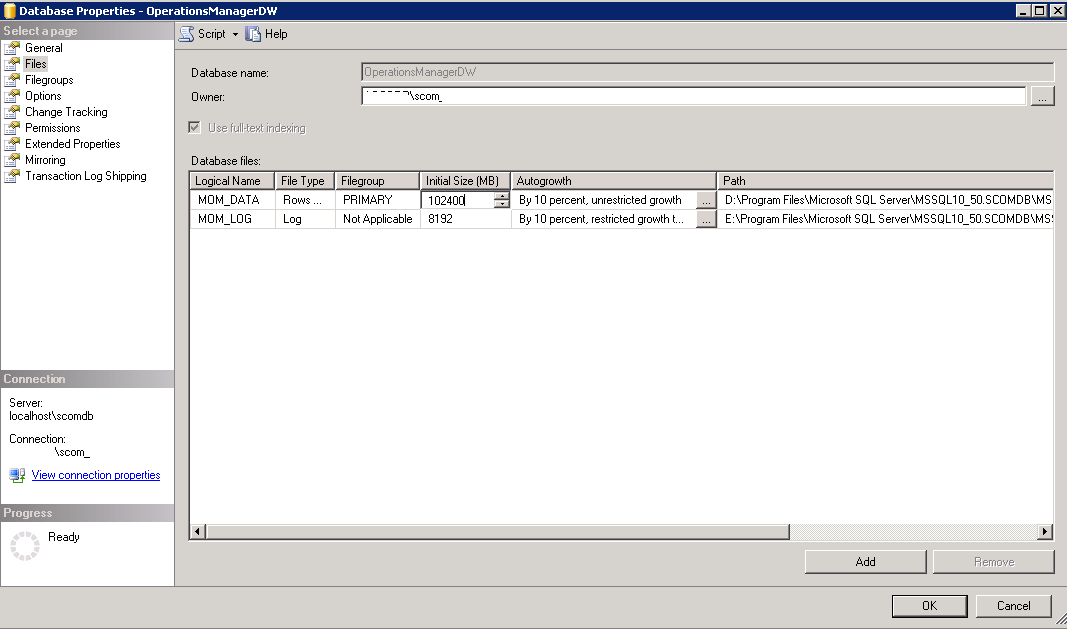Viewport: 1067px width, 629px height.
Task: Click the PRIMARY filegroup cell
Action: click(377, 200)
